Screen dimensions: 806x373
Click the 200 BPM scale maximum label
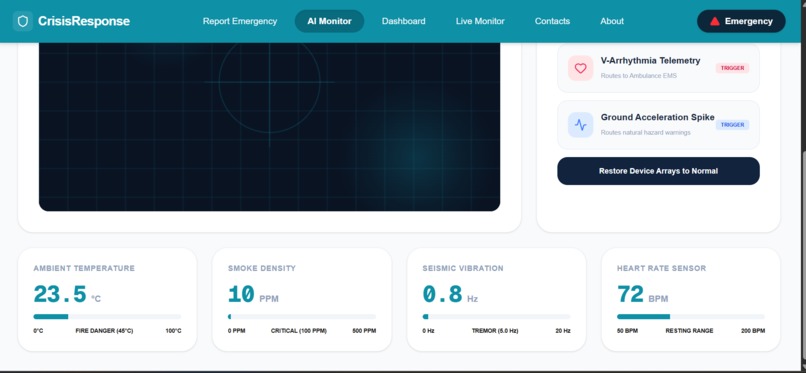[x=753, y=331]
